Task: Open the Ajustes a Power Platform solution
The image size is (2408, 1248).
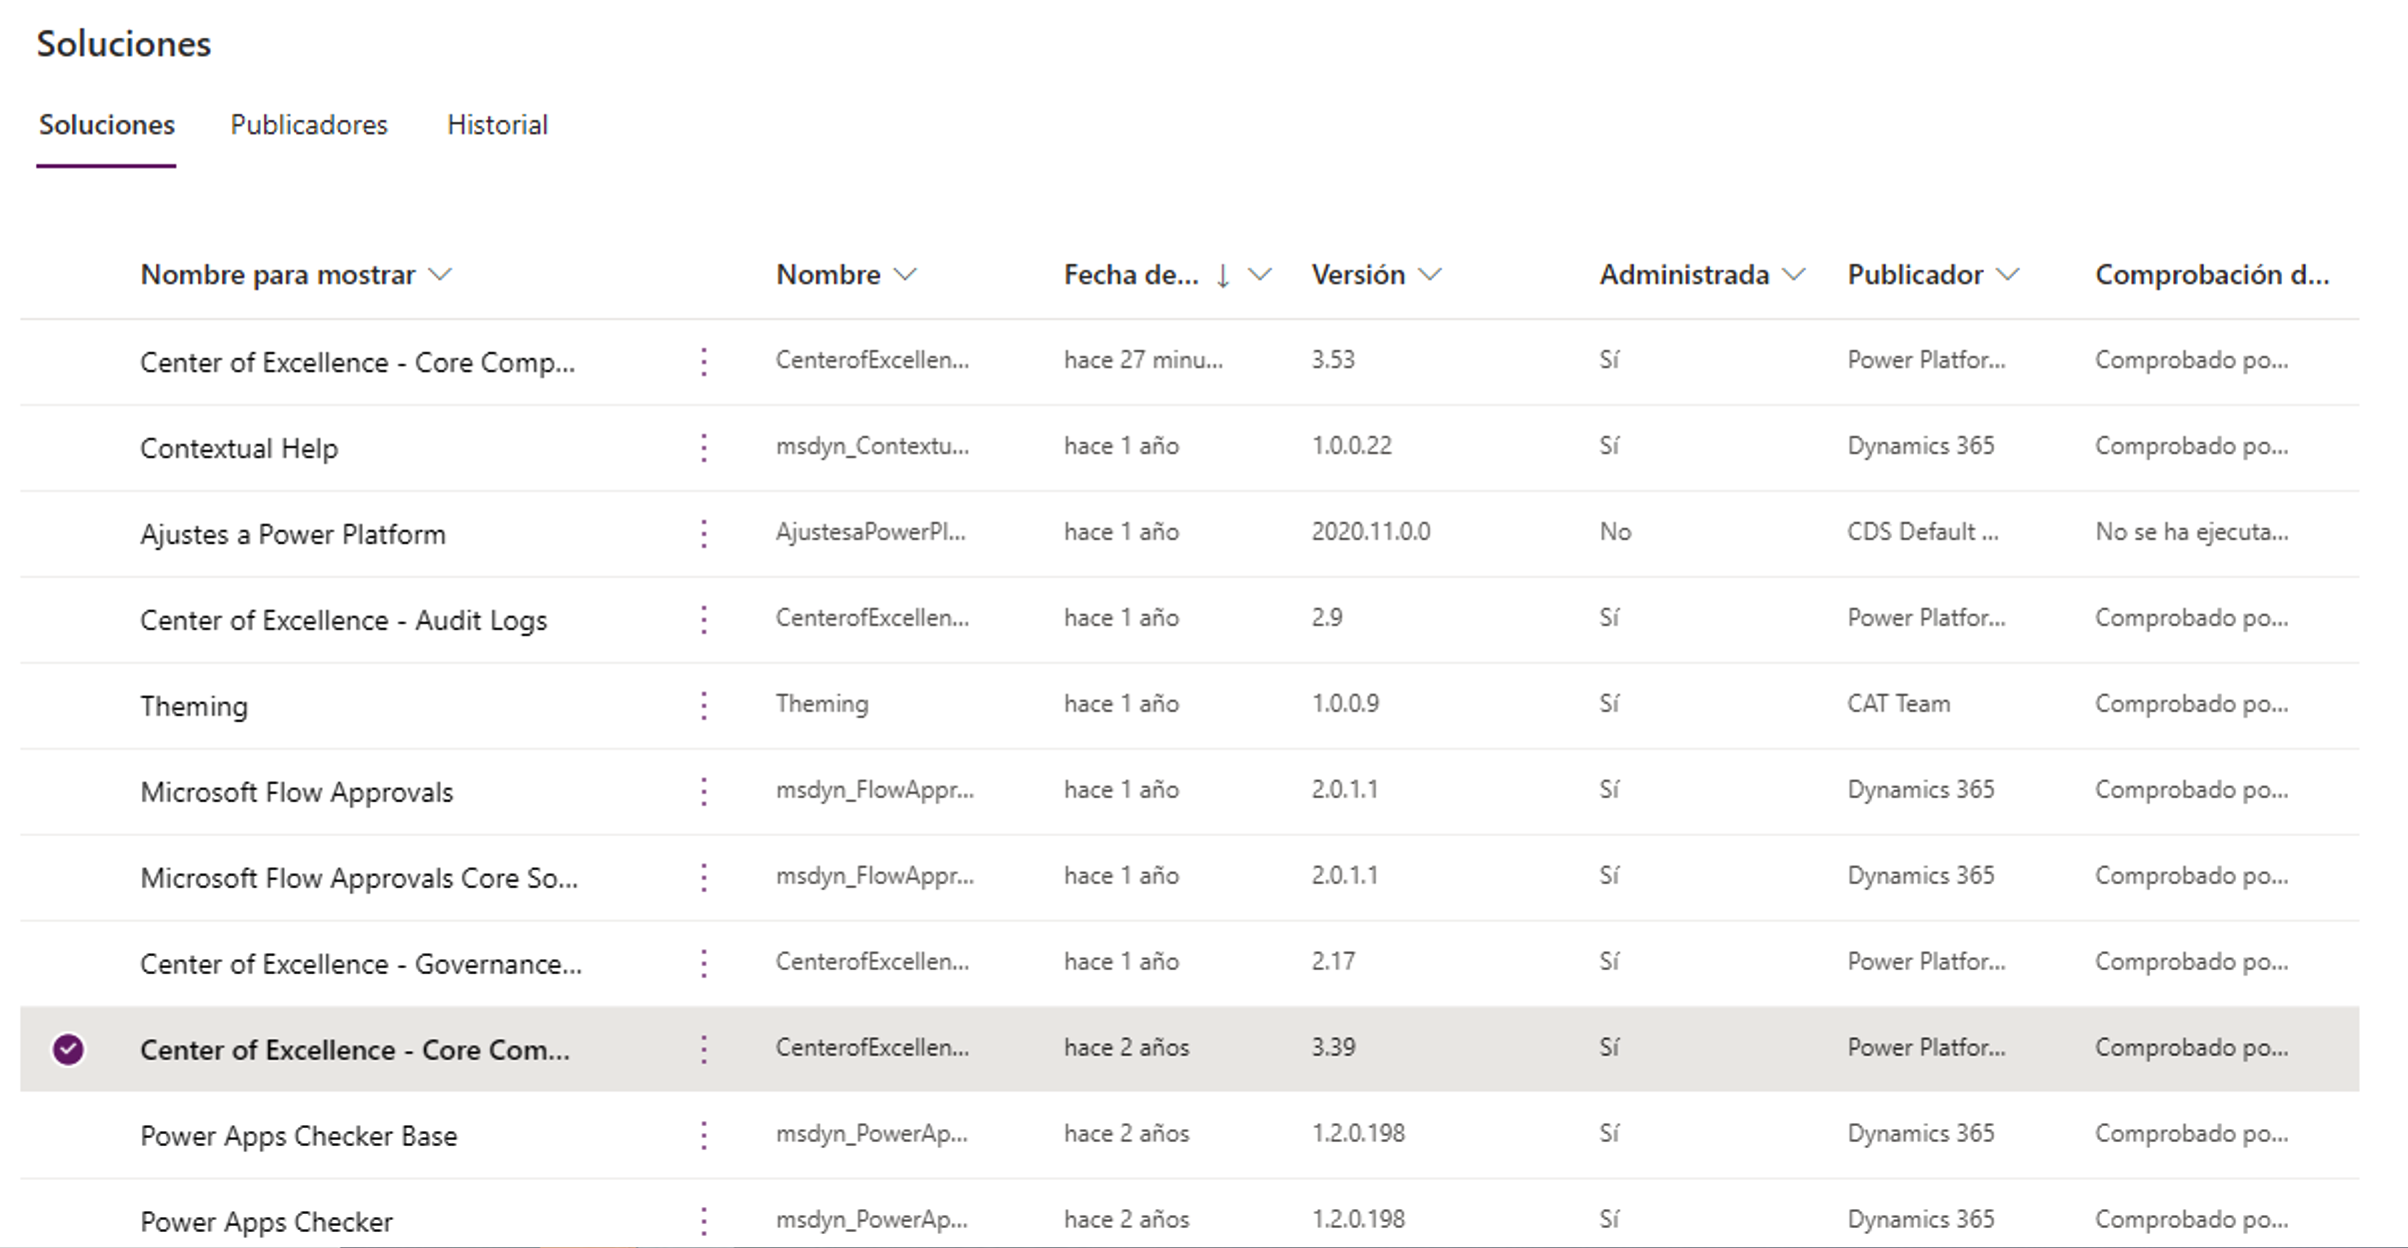Action: 293,533
